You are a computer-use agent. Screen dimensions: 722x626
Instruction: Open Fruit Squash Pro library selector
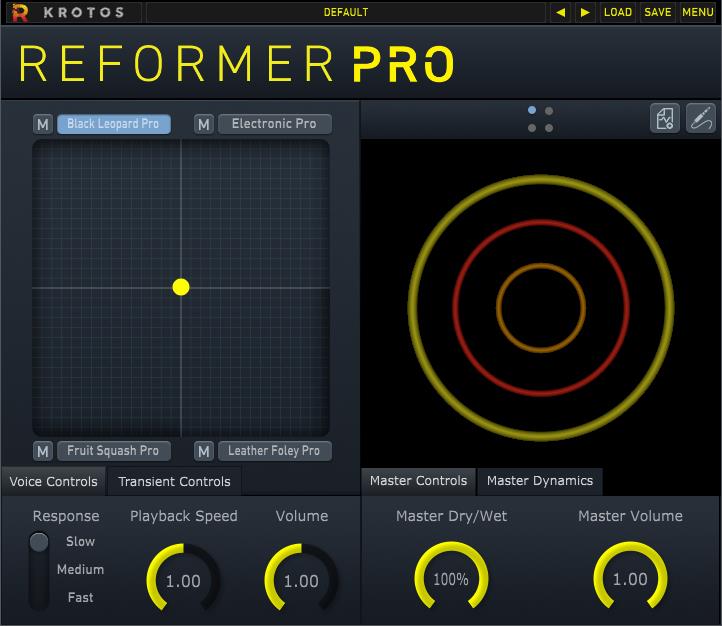coord(114,451)
